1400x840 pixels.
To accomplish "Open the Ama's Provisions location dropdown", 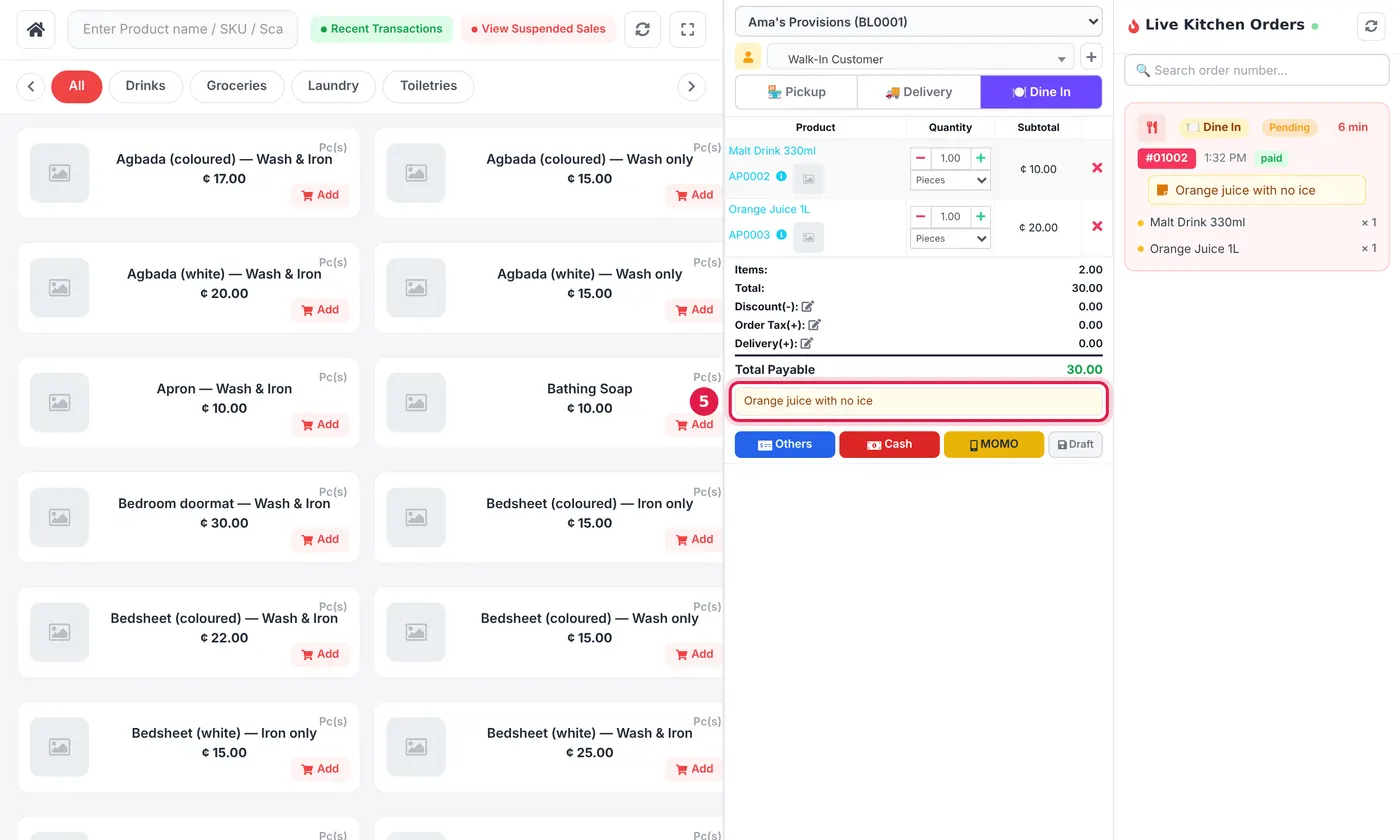I will point(918,22).
